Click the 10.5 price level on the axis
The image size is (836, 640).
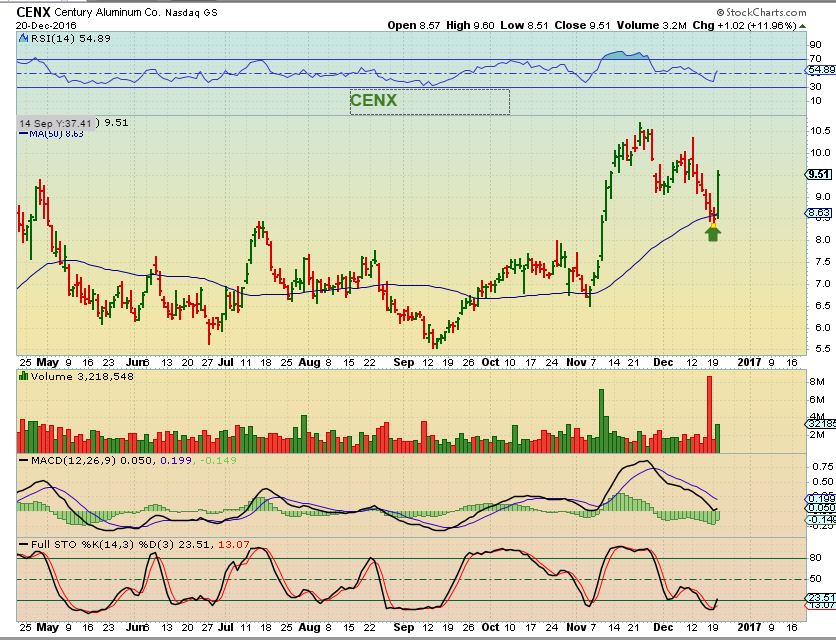[819, 131]
